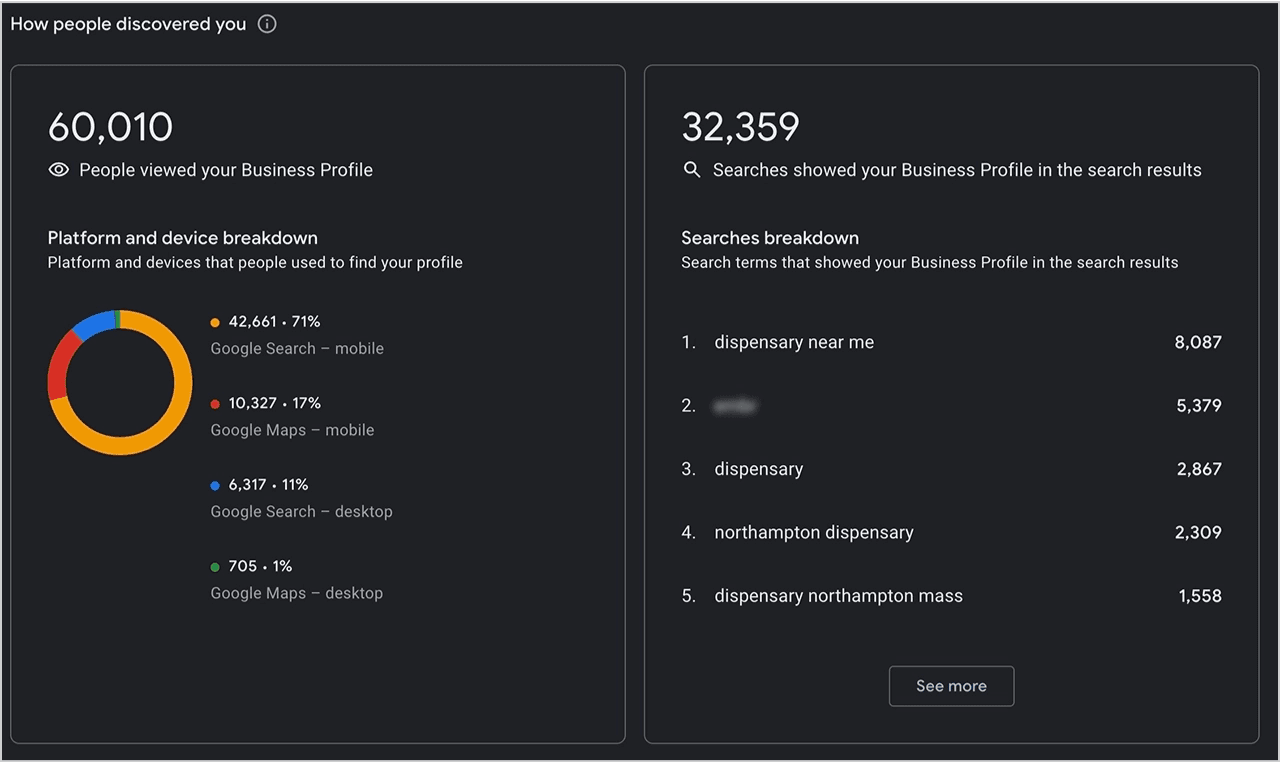This screenshot has height=762, width=1280.
Task: Select the 'dispensary near me' search term
Action: coord(794,342)
